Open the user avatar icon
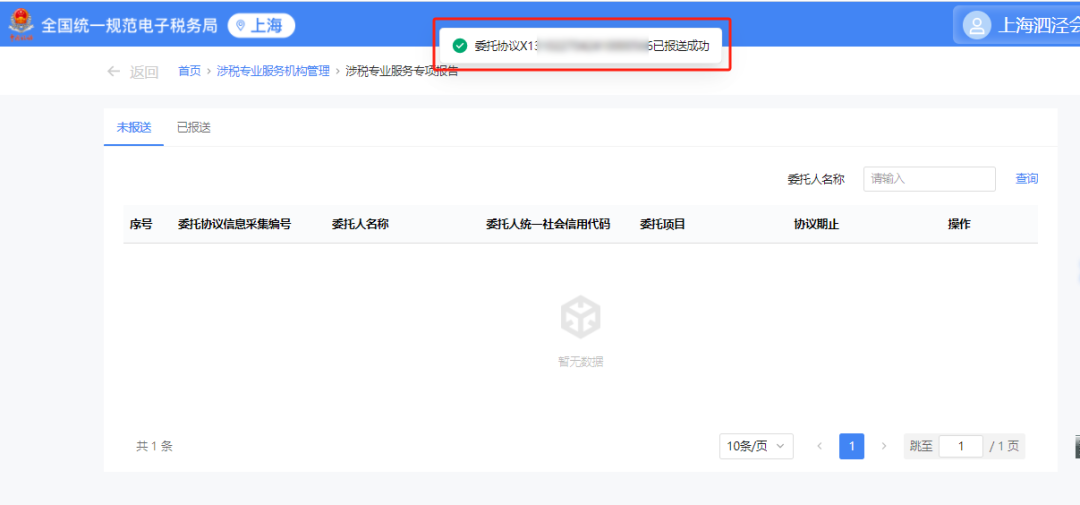Image resolution: width=1080 pixels, height=505 pixels. pyautogui.click(x=977, y=25)
